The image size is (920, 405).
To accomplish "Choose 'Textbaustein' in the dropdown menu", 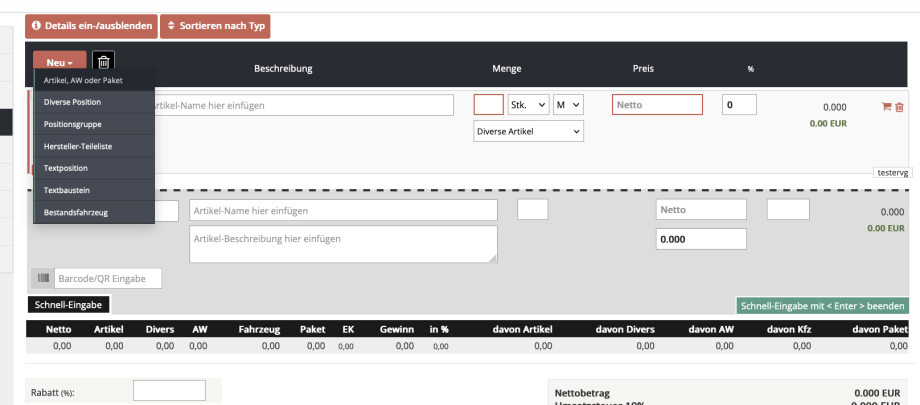I will pyautogui.click(x=67, y=190).
